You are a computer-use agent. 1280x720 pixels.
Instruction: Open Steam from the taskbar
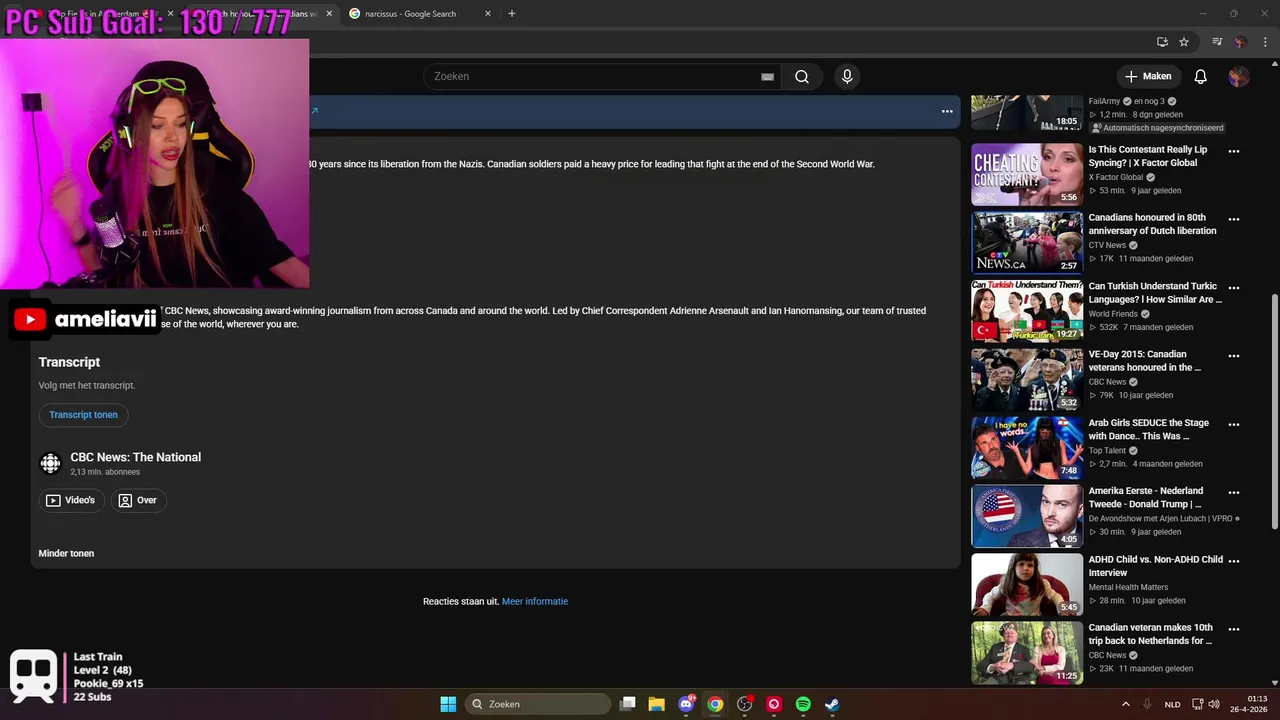(832, 704)
